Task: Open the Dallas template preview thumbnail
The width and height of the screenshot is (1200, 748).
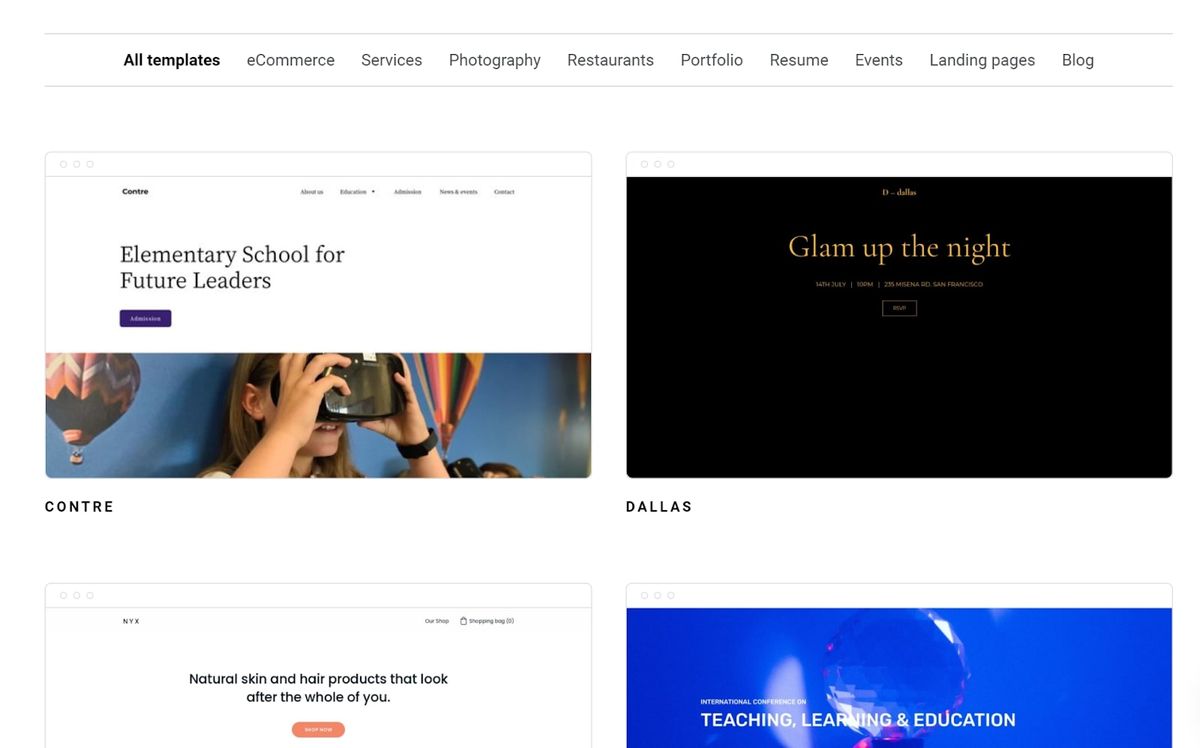Action: tap(899, 315)
